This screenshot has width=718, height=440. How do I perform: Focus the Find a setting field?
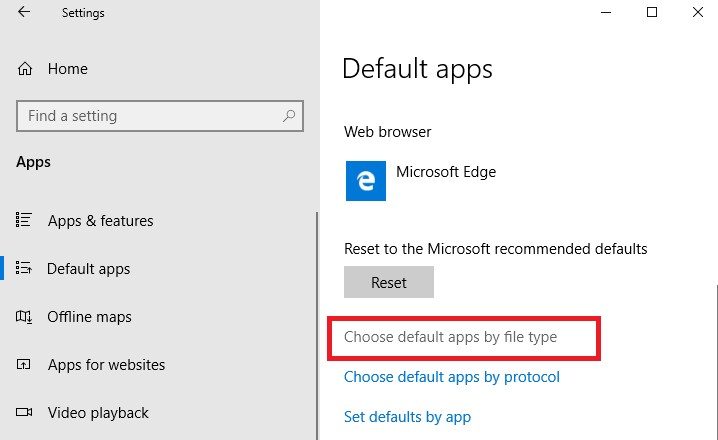pos(160,116)
